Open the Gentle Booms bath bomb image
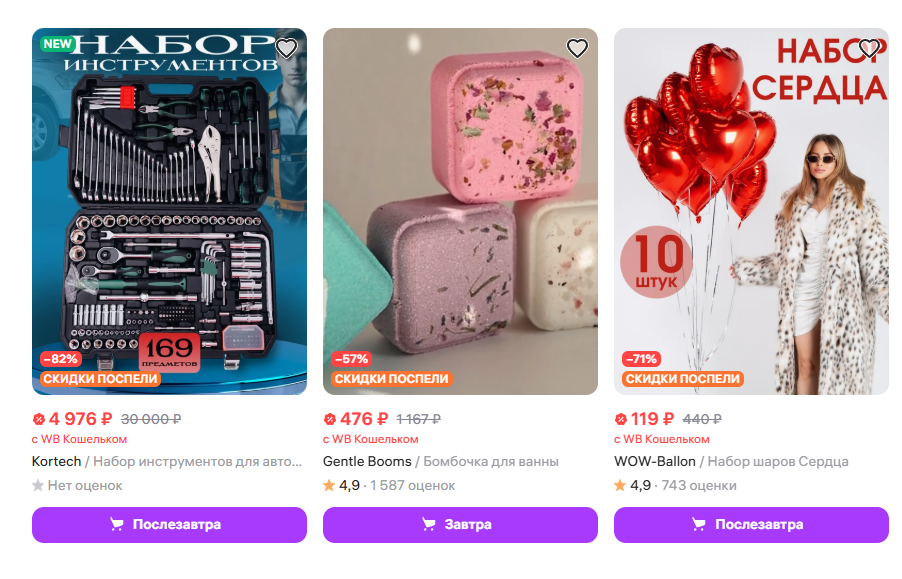The height and width of the screenshot is (579, 902). point(460,211)
